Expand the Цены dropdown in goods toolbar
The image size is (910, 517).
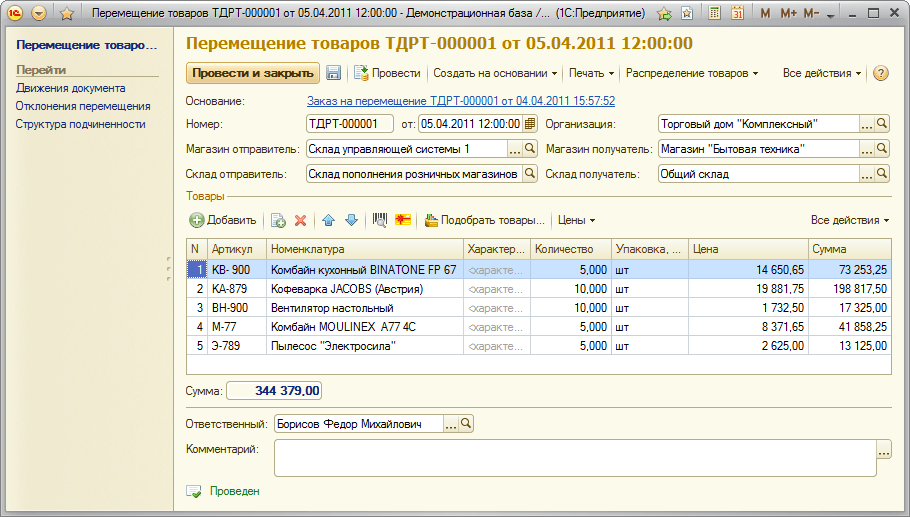click(576, 220)
